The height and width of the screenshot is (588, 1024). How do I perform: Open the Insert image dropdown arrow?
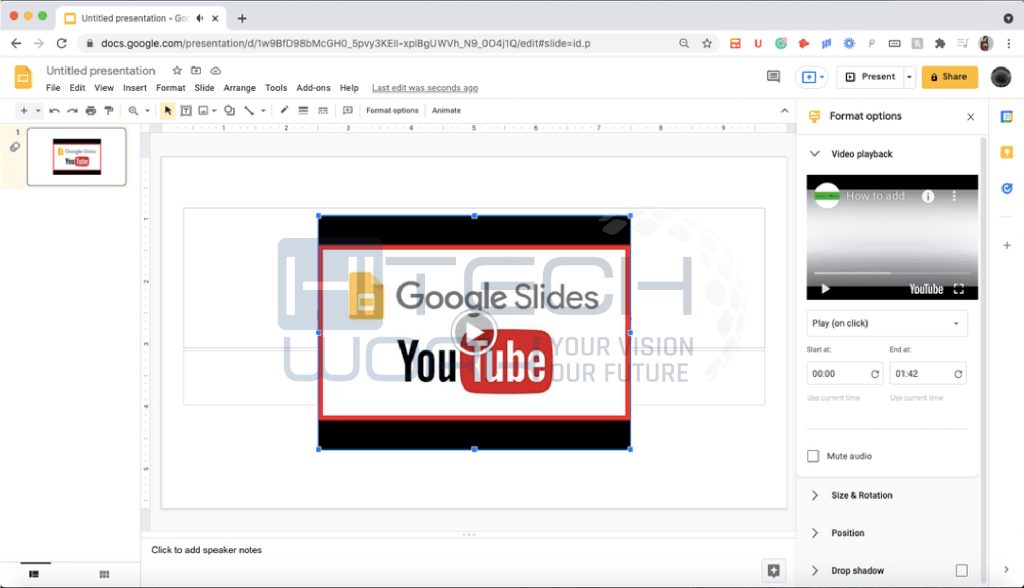click(214, 110)
